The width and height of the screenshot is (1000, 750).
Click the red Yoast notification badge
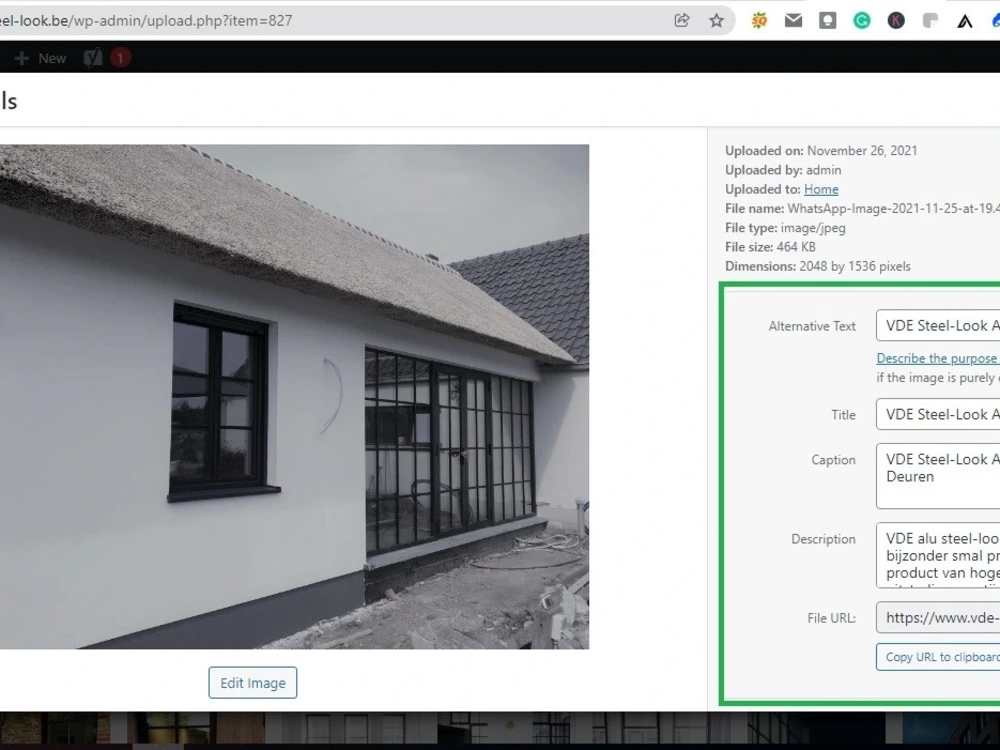120,58
